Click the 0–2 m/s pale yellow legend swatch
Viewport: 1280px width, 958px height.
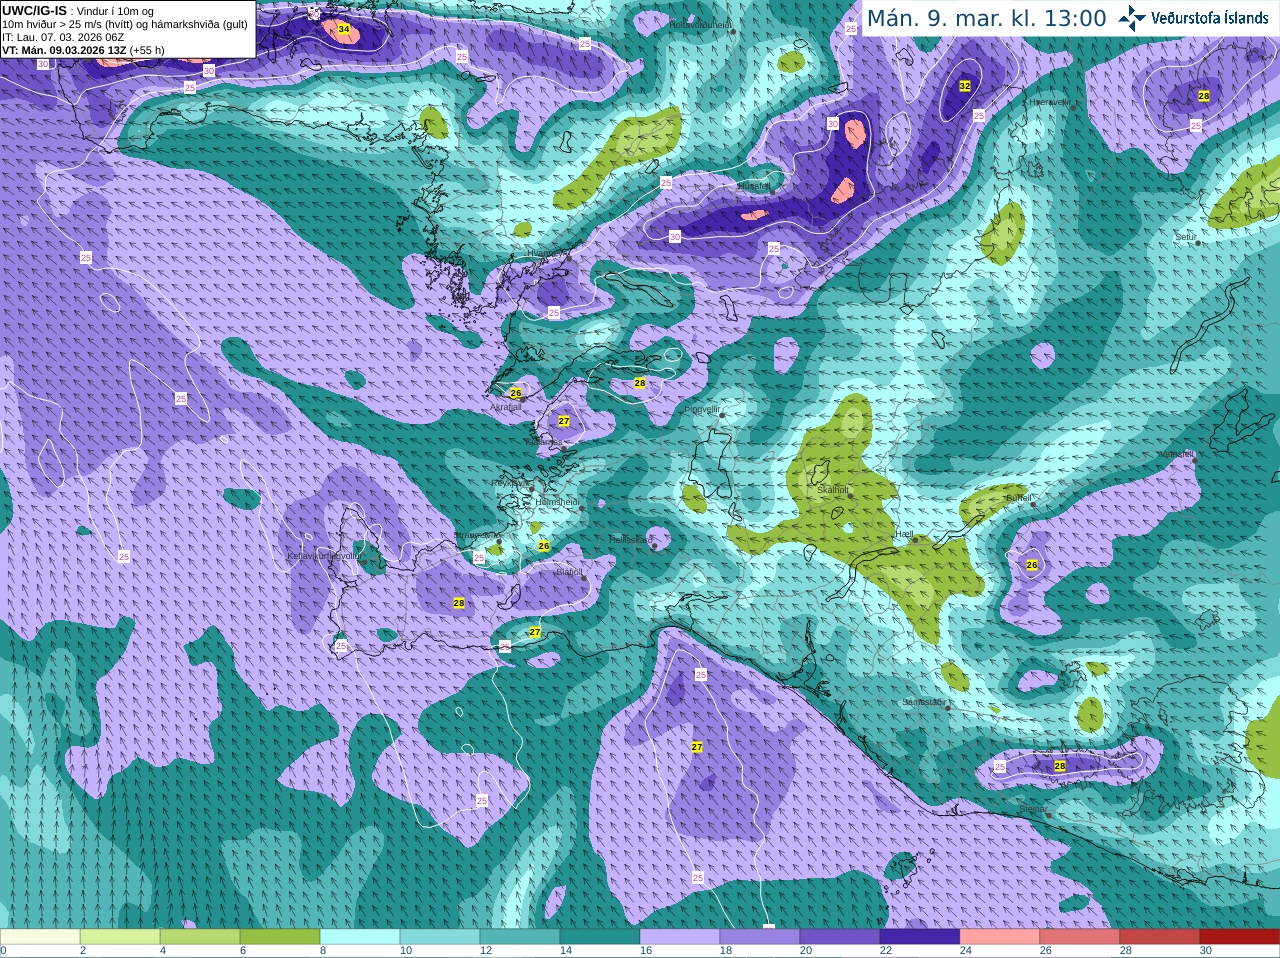pos(40,937)
